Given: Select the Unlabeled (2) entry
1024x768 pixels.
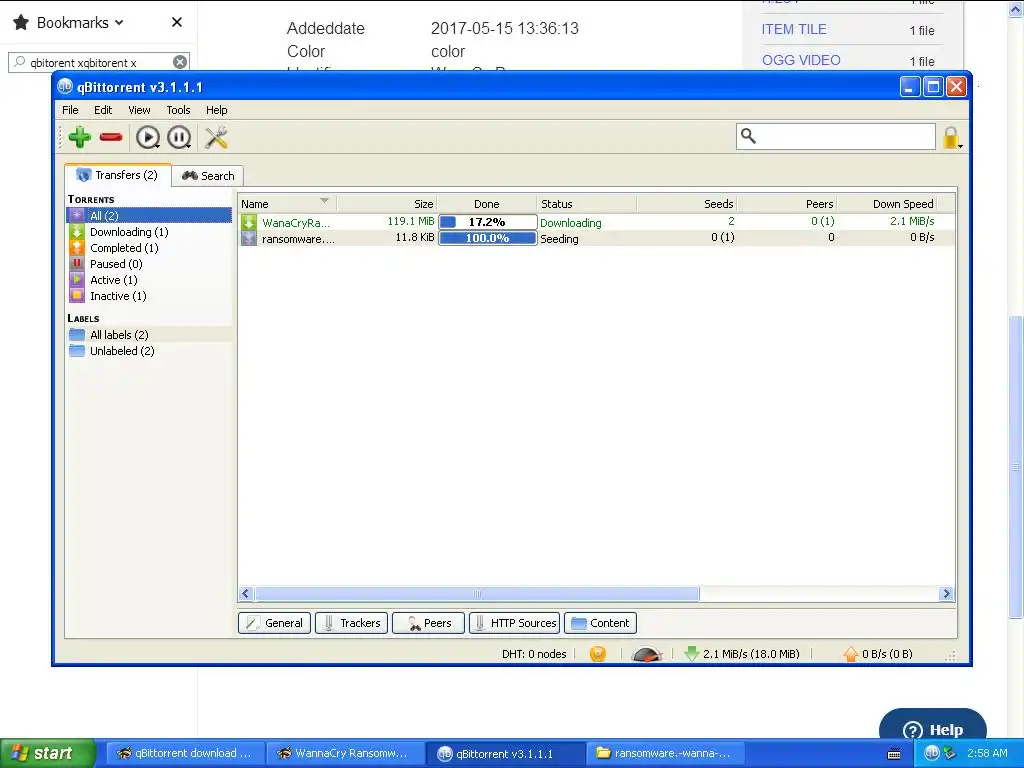Looking at the screenshot, I should tap(150, 351).
